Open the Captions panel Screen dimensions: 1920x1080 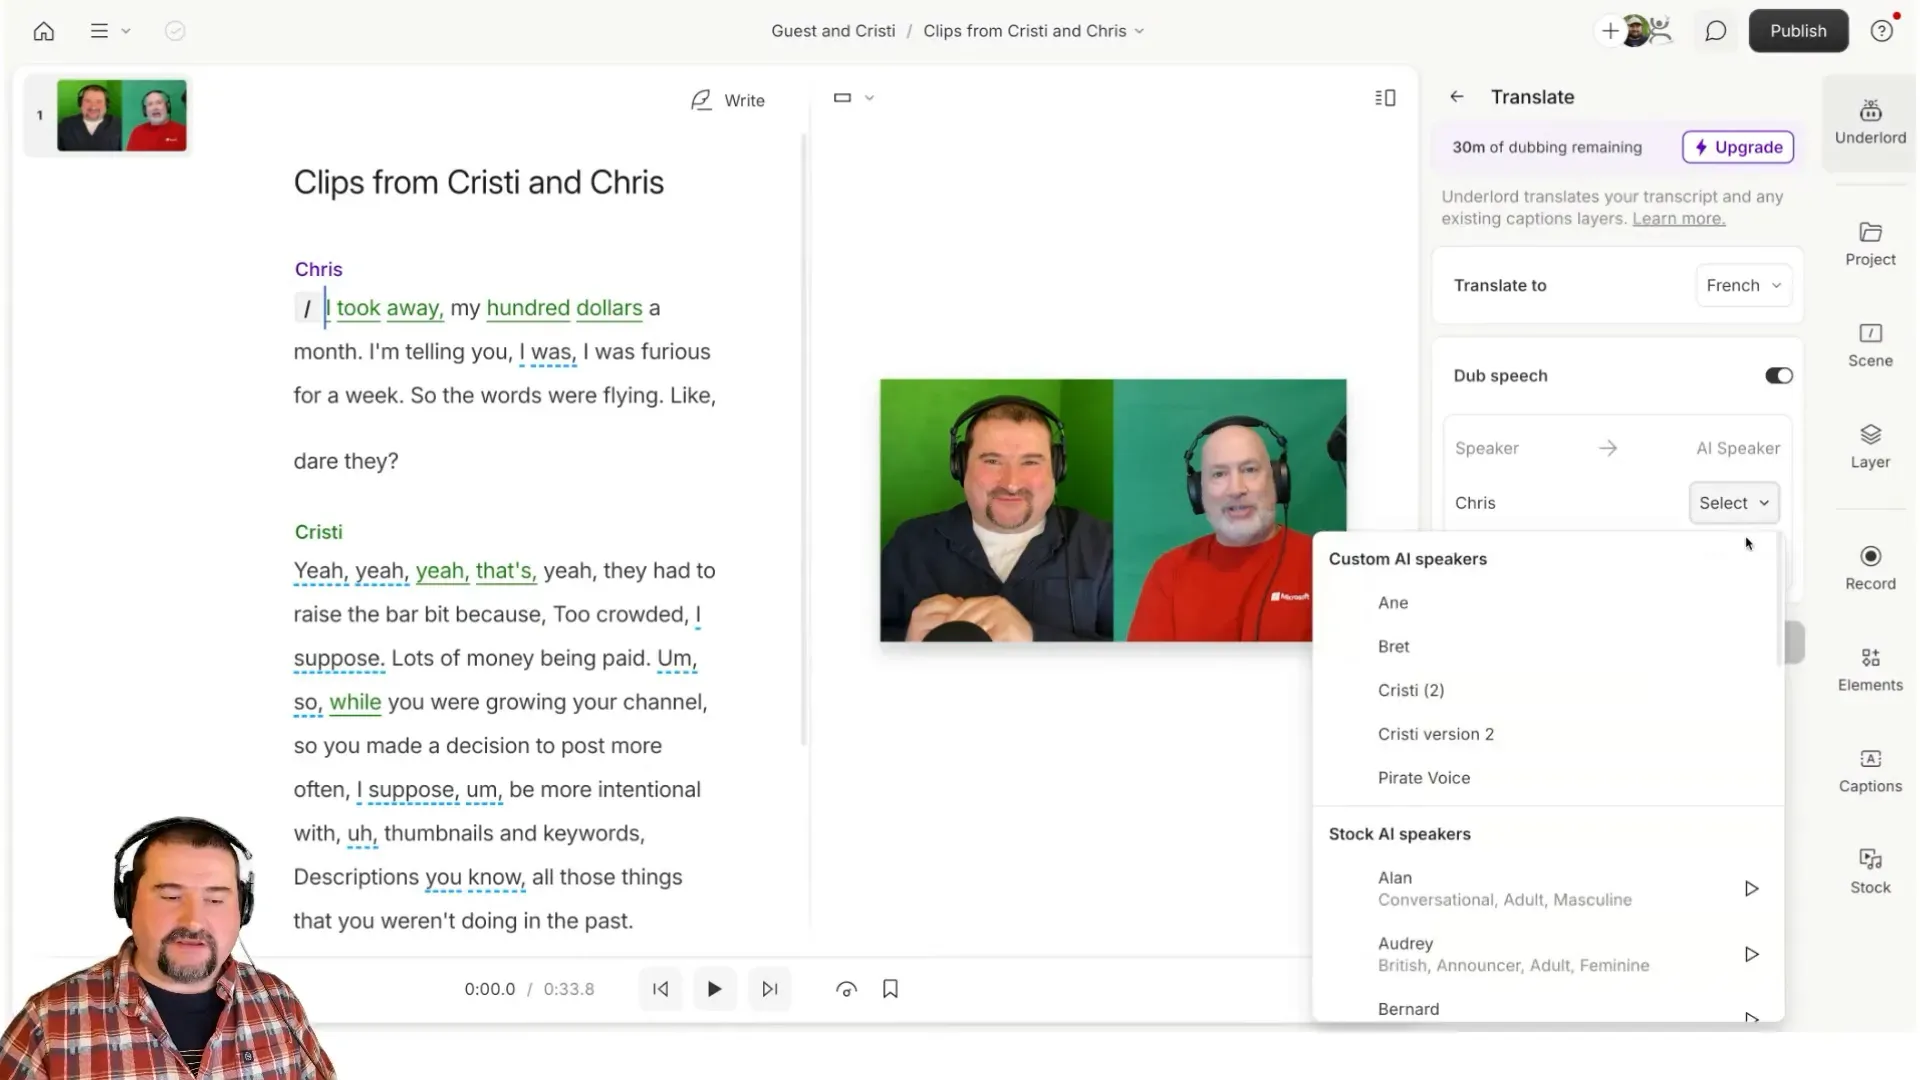click(x=1869, y=770)
